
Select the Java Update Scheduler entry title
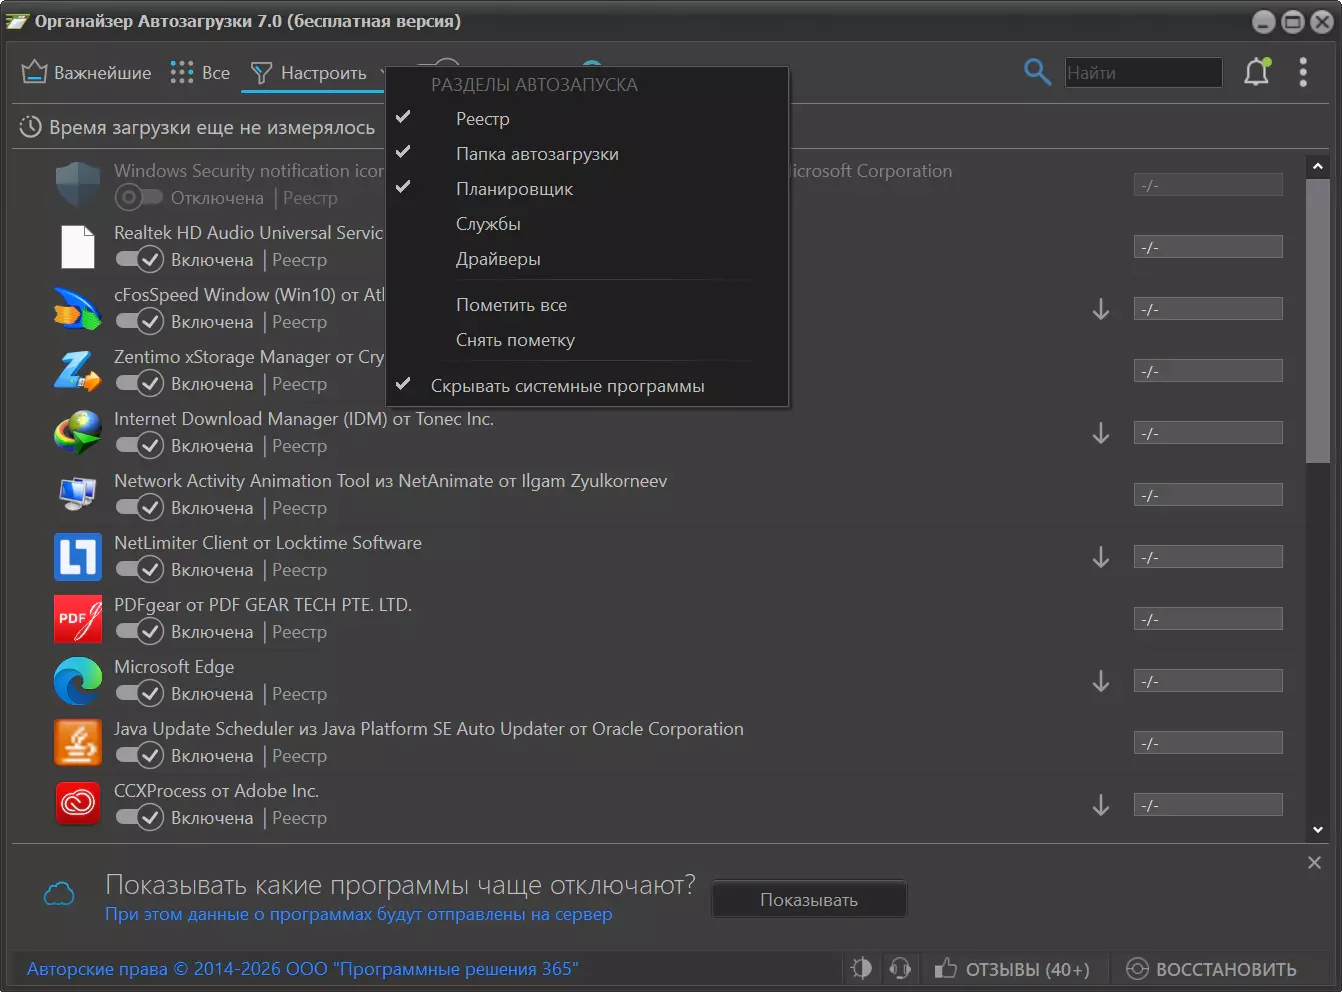(429, 729)
